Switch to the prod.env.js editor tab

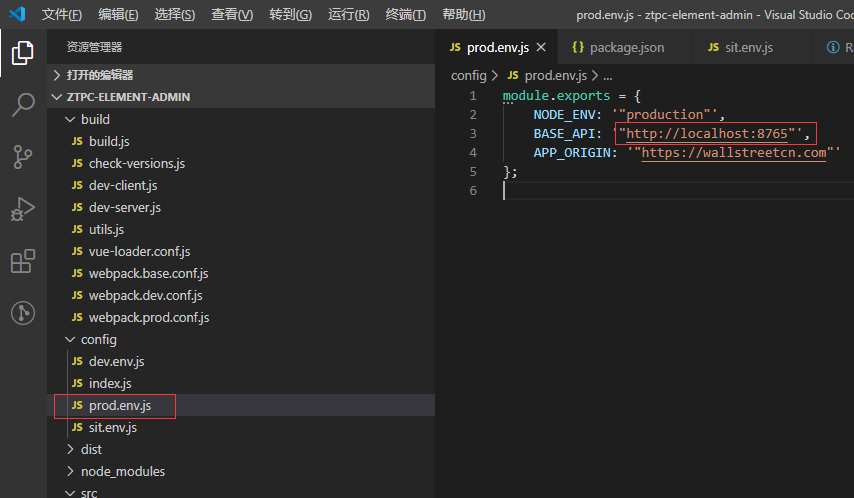(x=497, y=47)
